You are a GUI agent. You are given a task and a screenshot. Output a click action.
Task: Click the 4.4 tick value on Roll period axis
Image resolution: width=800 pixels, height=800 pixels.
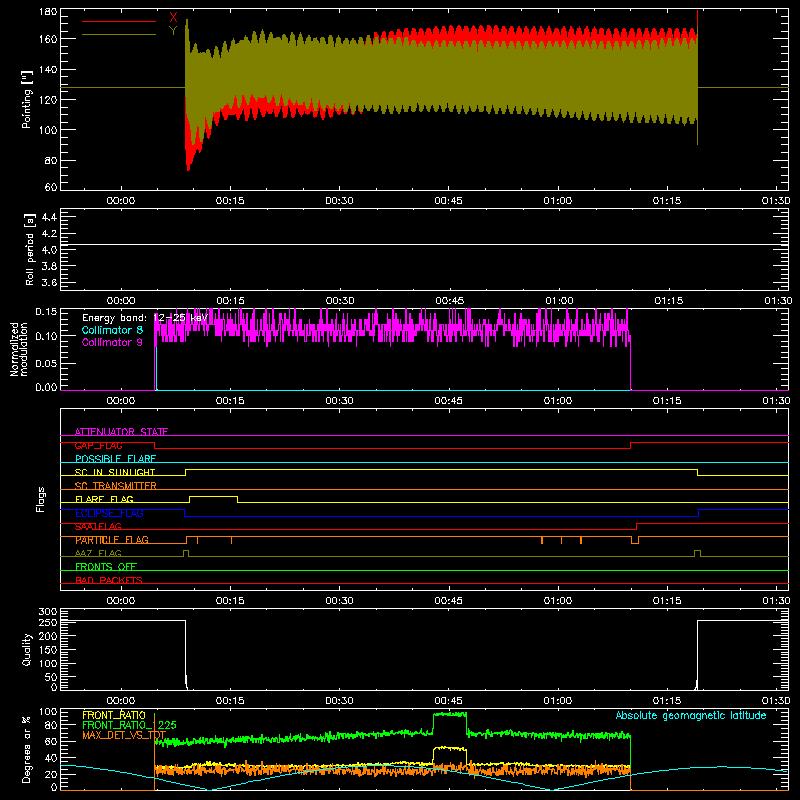(x=49, y=217)
